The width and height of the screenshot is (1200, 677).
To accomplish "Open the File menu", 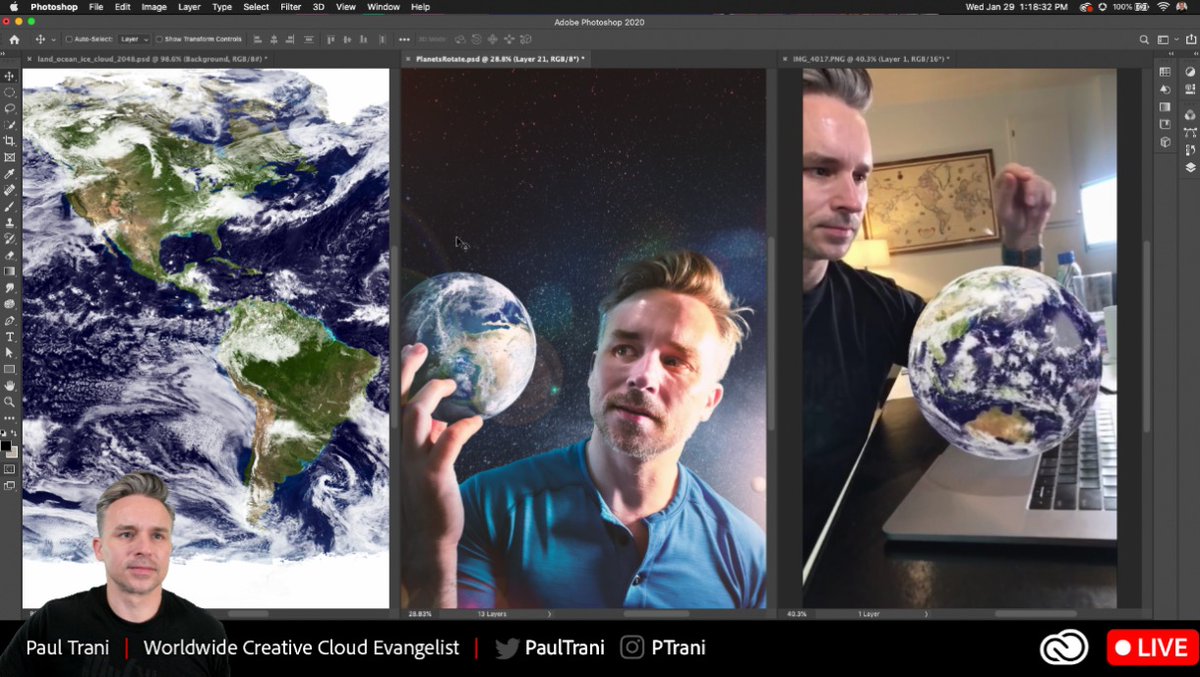I will pyautogui.click(x=96, y=7).
